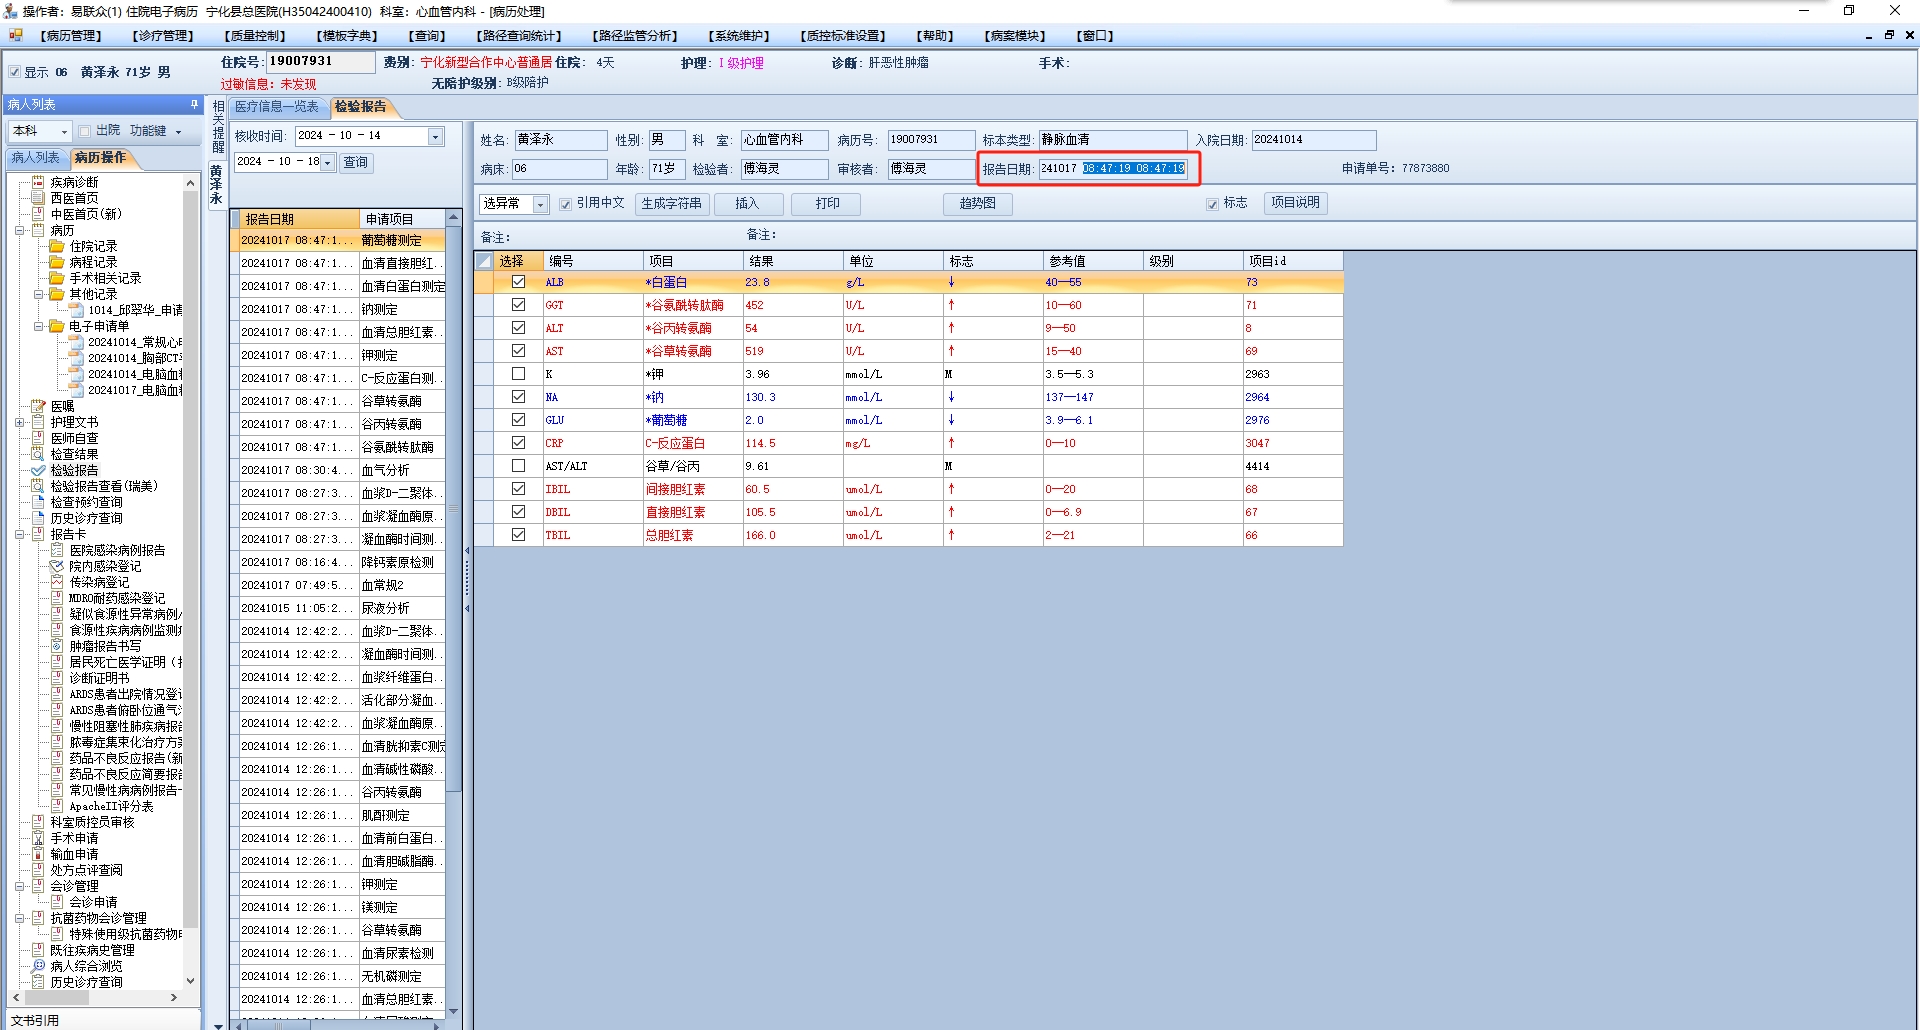The height and width of the screenshot is (1030, 1920).
Task: Click the 检验报告 checkmark icon
Action: (38, 470)
